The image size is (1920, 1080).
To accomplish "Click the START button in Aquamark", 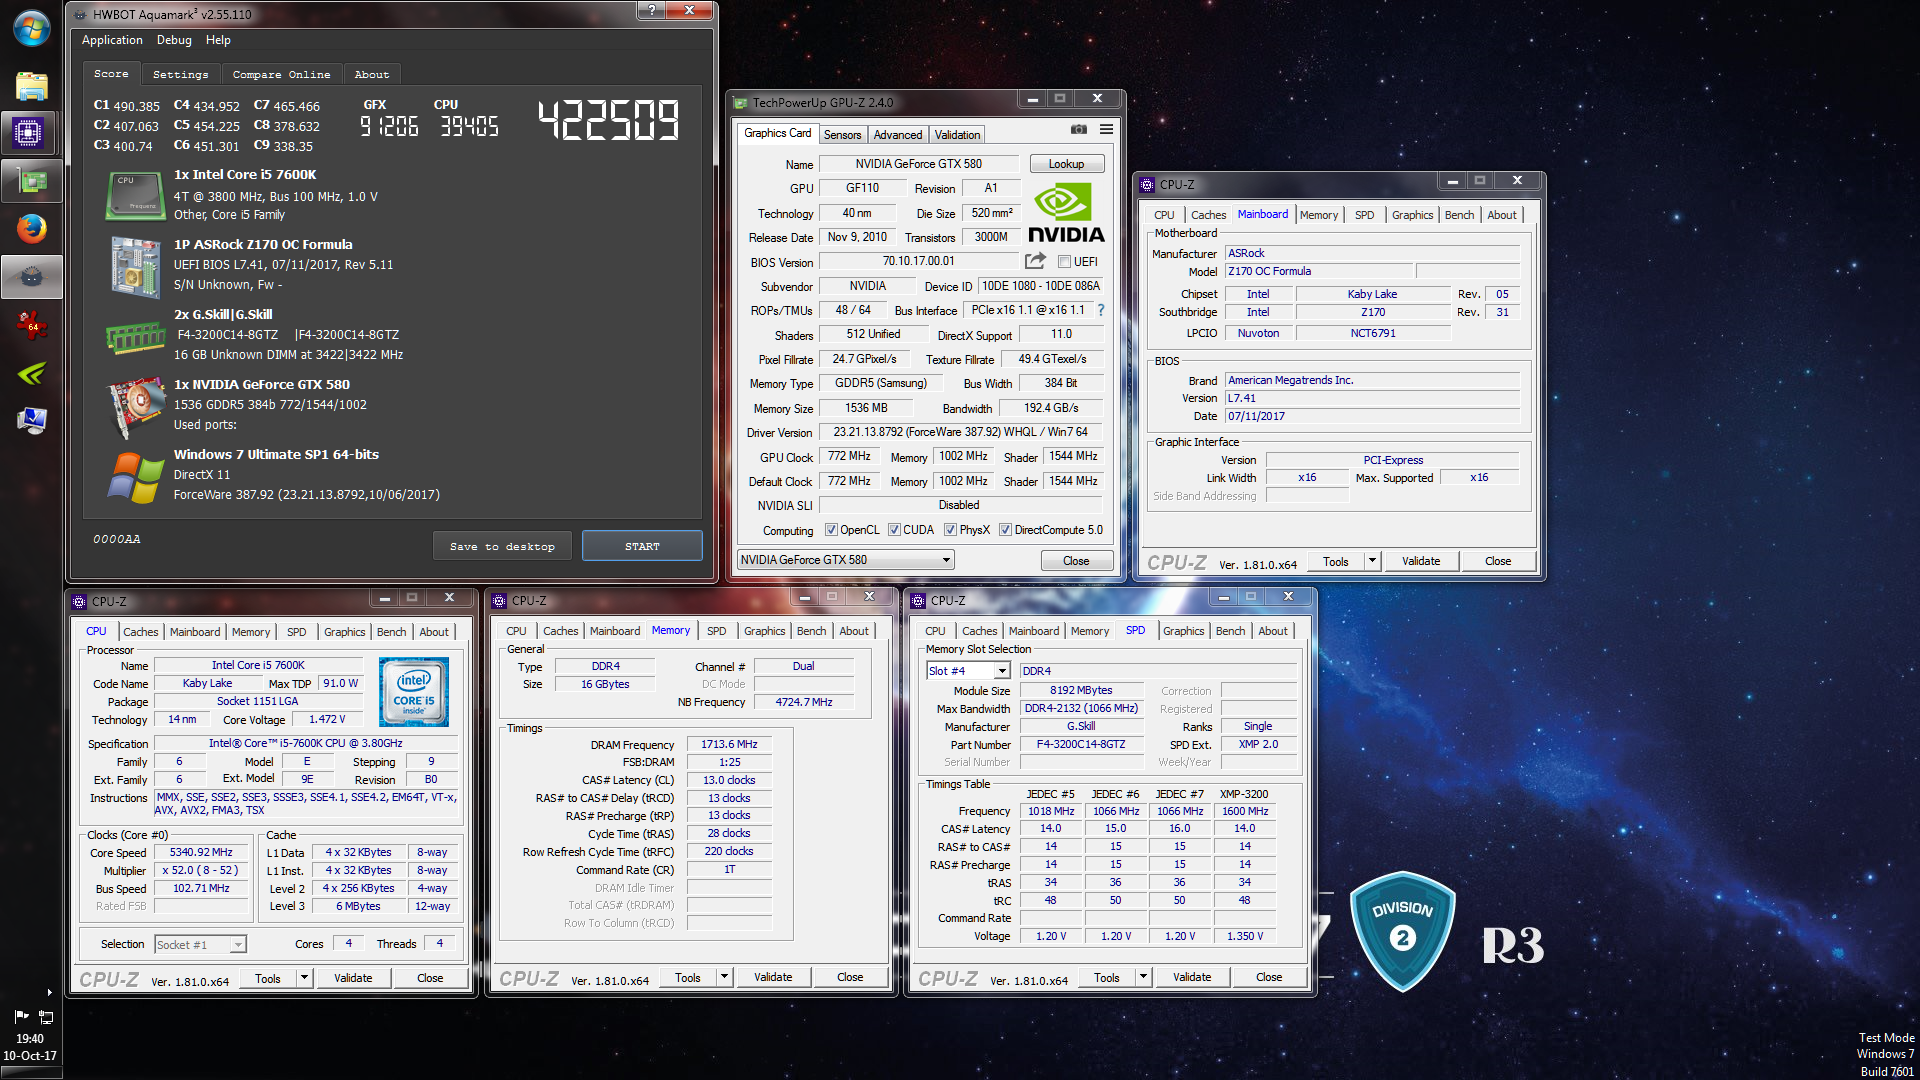I will tap(642, 546).
